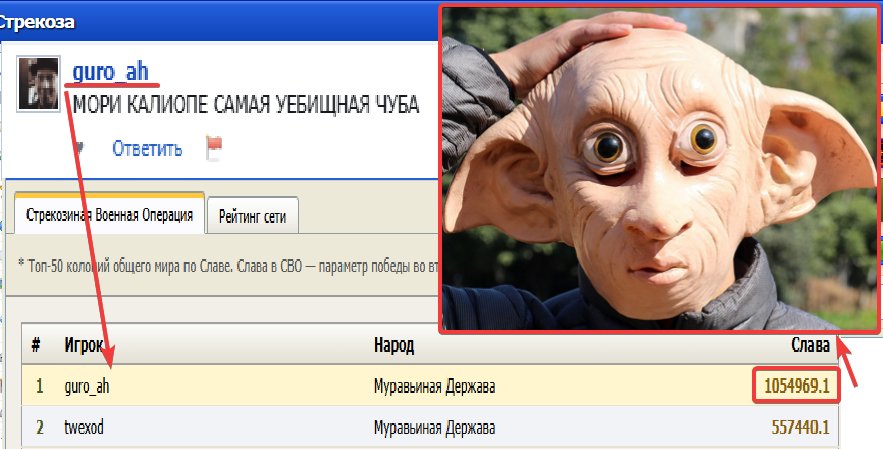Click the glory value 1054969.1
Viewport: 883px width, 449px height.
click(796, 386)
